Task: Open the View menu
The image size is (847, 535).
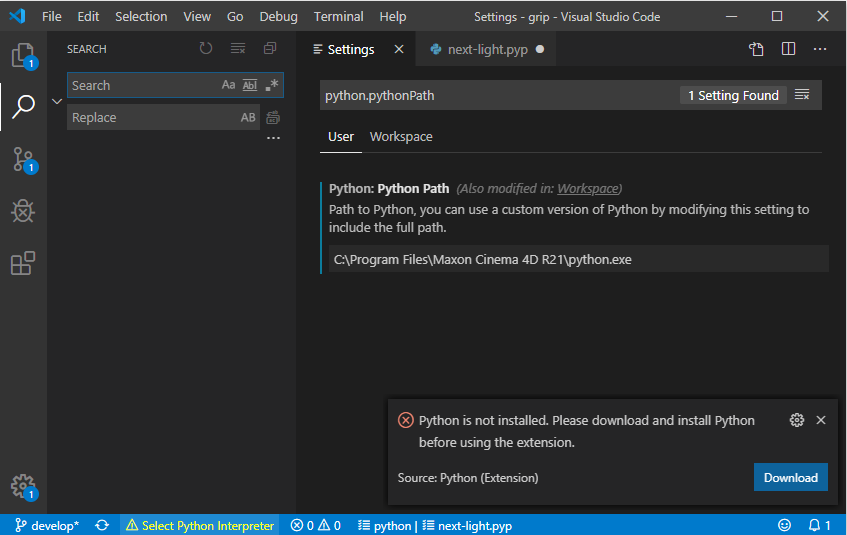Action: click(x=197, y=17)
